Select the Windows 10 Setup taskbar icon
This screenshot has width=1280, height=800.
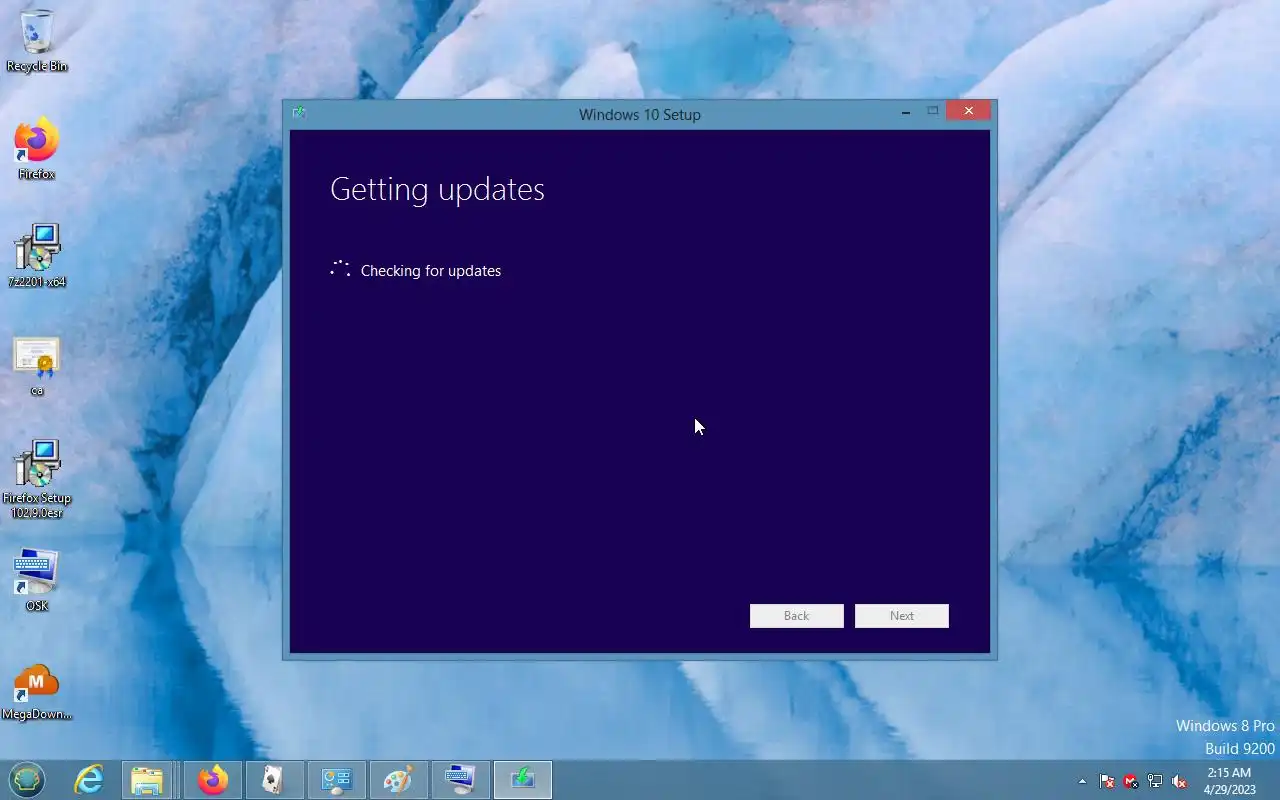point(522,780)
